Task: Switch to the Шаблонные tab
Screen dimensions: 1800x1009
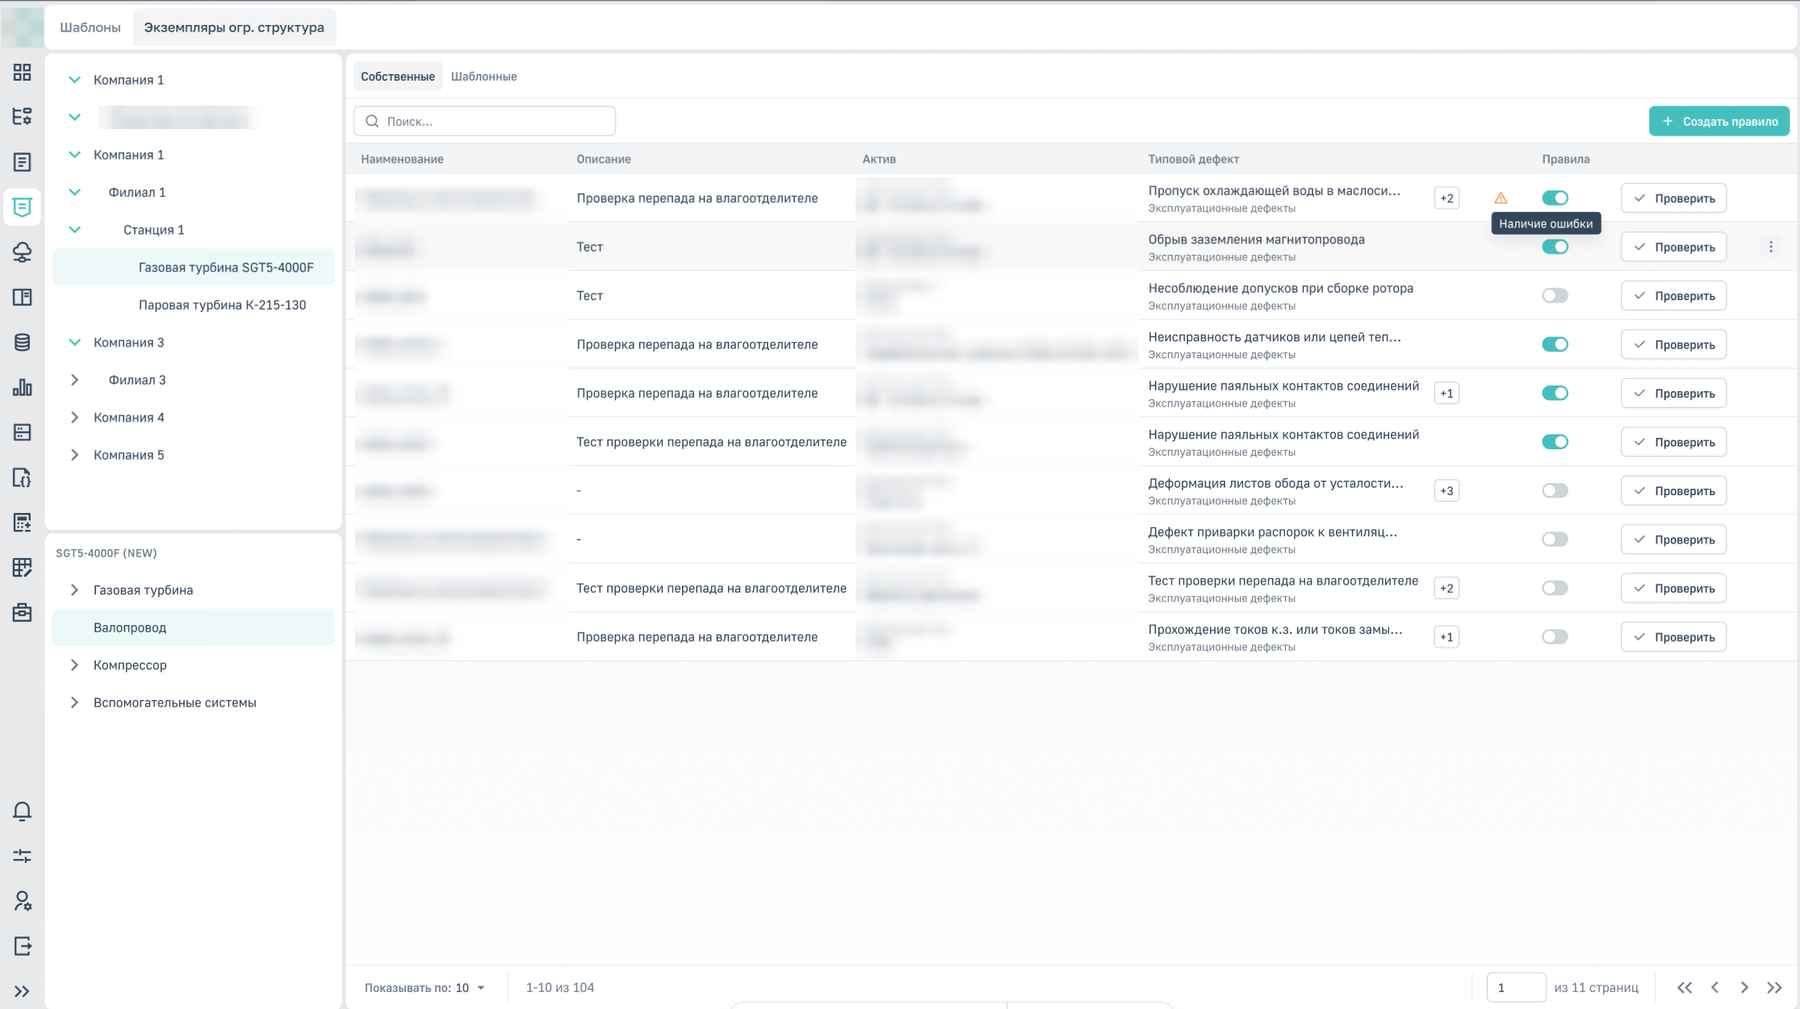Action: tap(484, 76)
